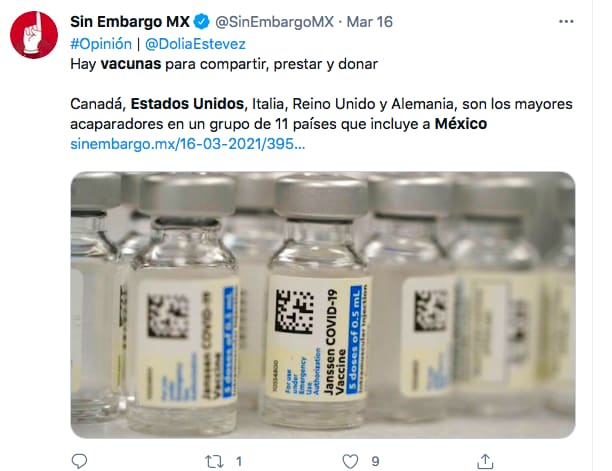Image resolution: width=612 pixels, height=471 pixels.
Task: Click the bold word vacunas
Action: (131, 64)
